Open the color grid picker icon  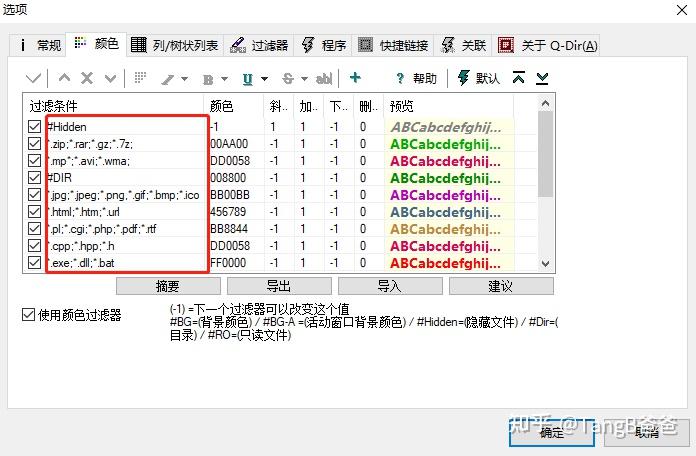[x=140, y=78]
